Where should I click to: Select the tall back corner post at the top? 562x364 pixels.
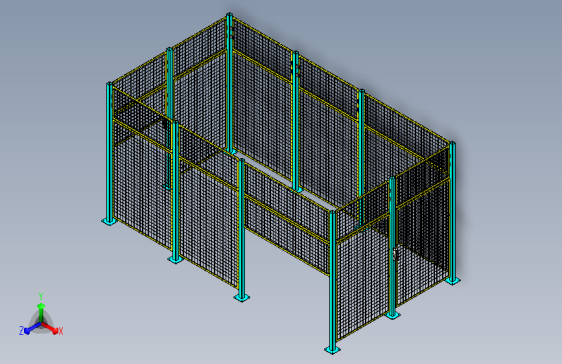point(229,82)
